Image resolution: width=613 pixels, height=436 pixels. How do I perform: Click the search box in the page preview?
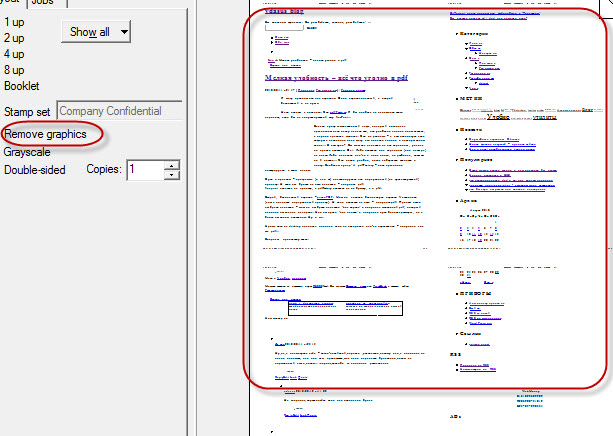284,30
